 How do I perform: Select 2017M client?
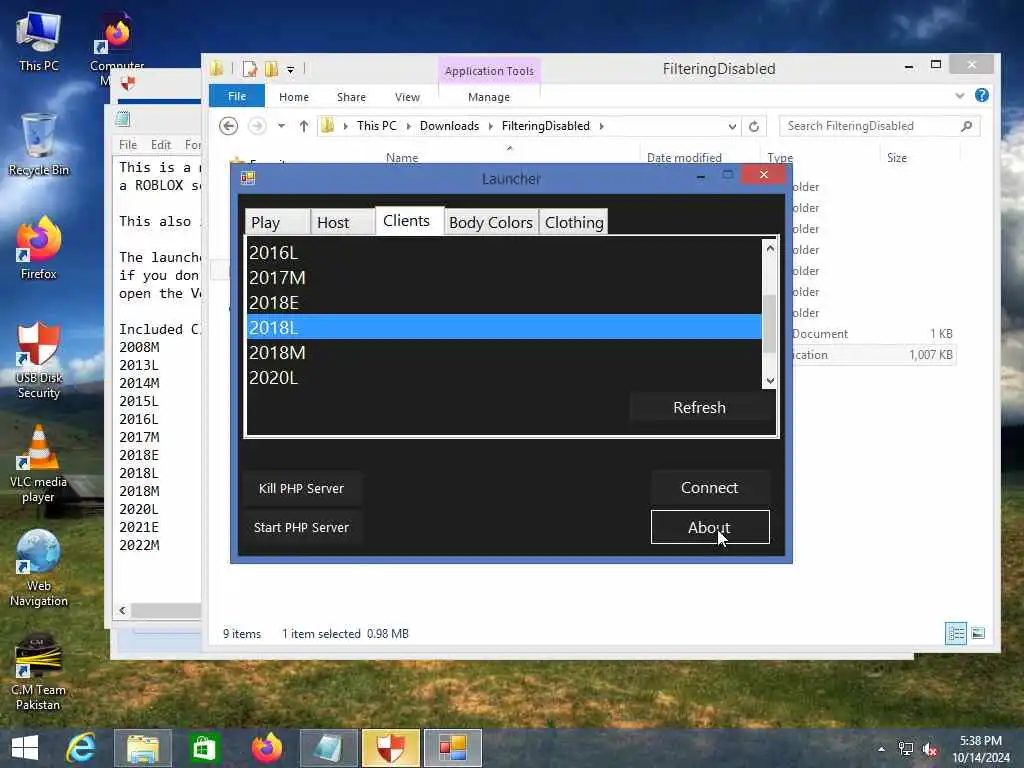[504, 278]
